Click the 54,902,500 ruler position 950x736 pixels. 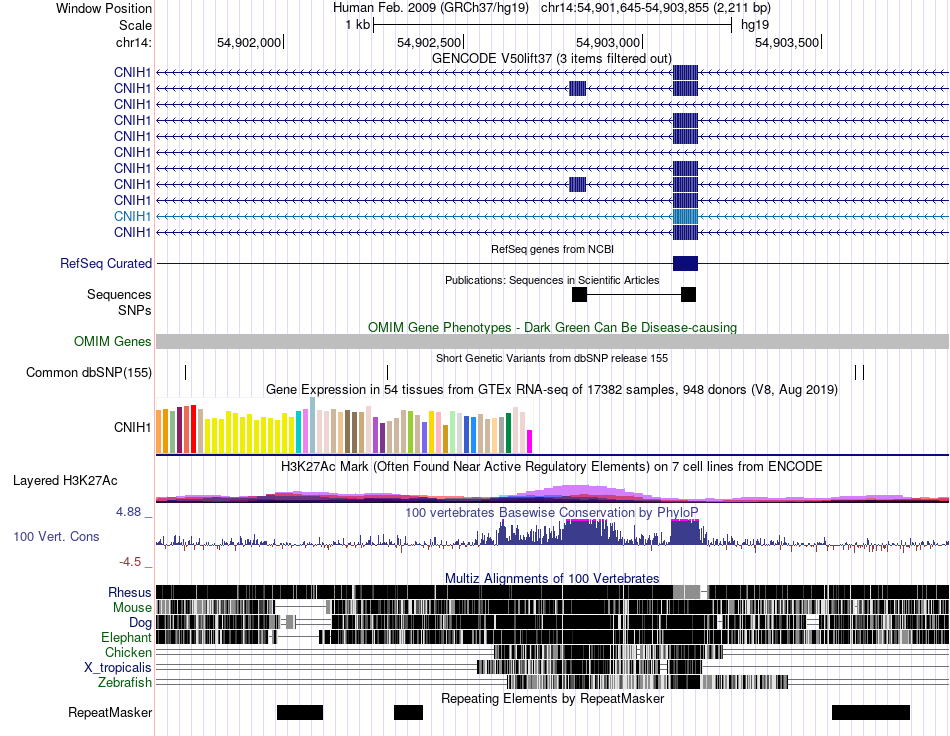tap(429, 42)
